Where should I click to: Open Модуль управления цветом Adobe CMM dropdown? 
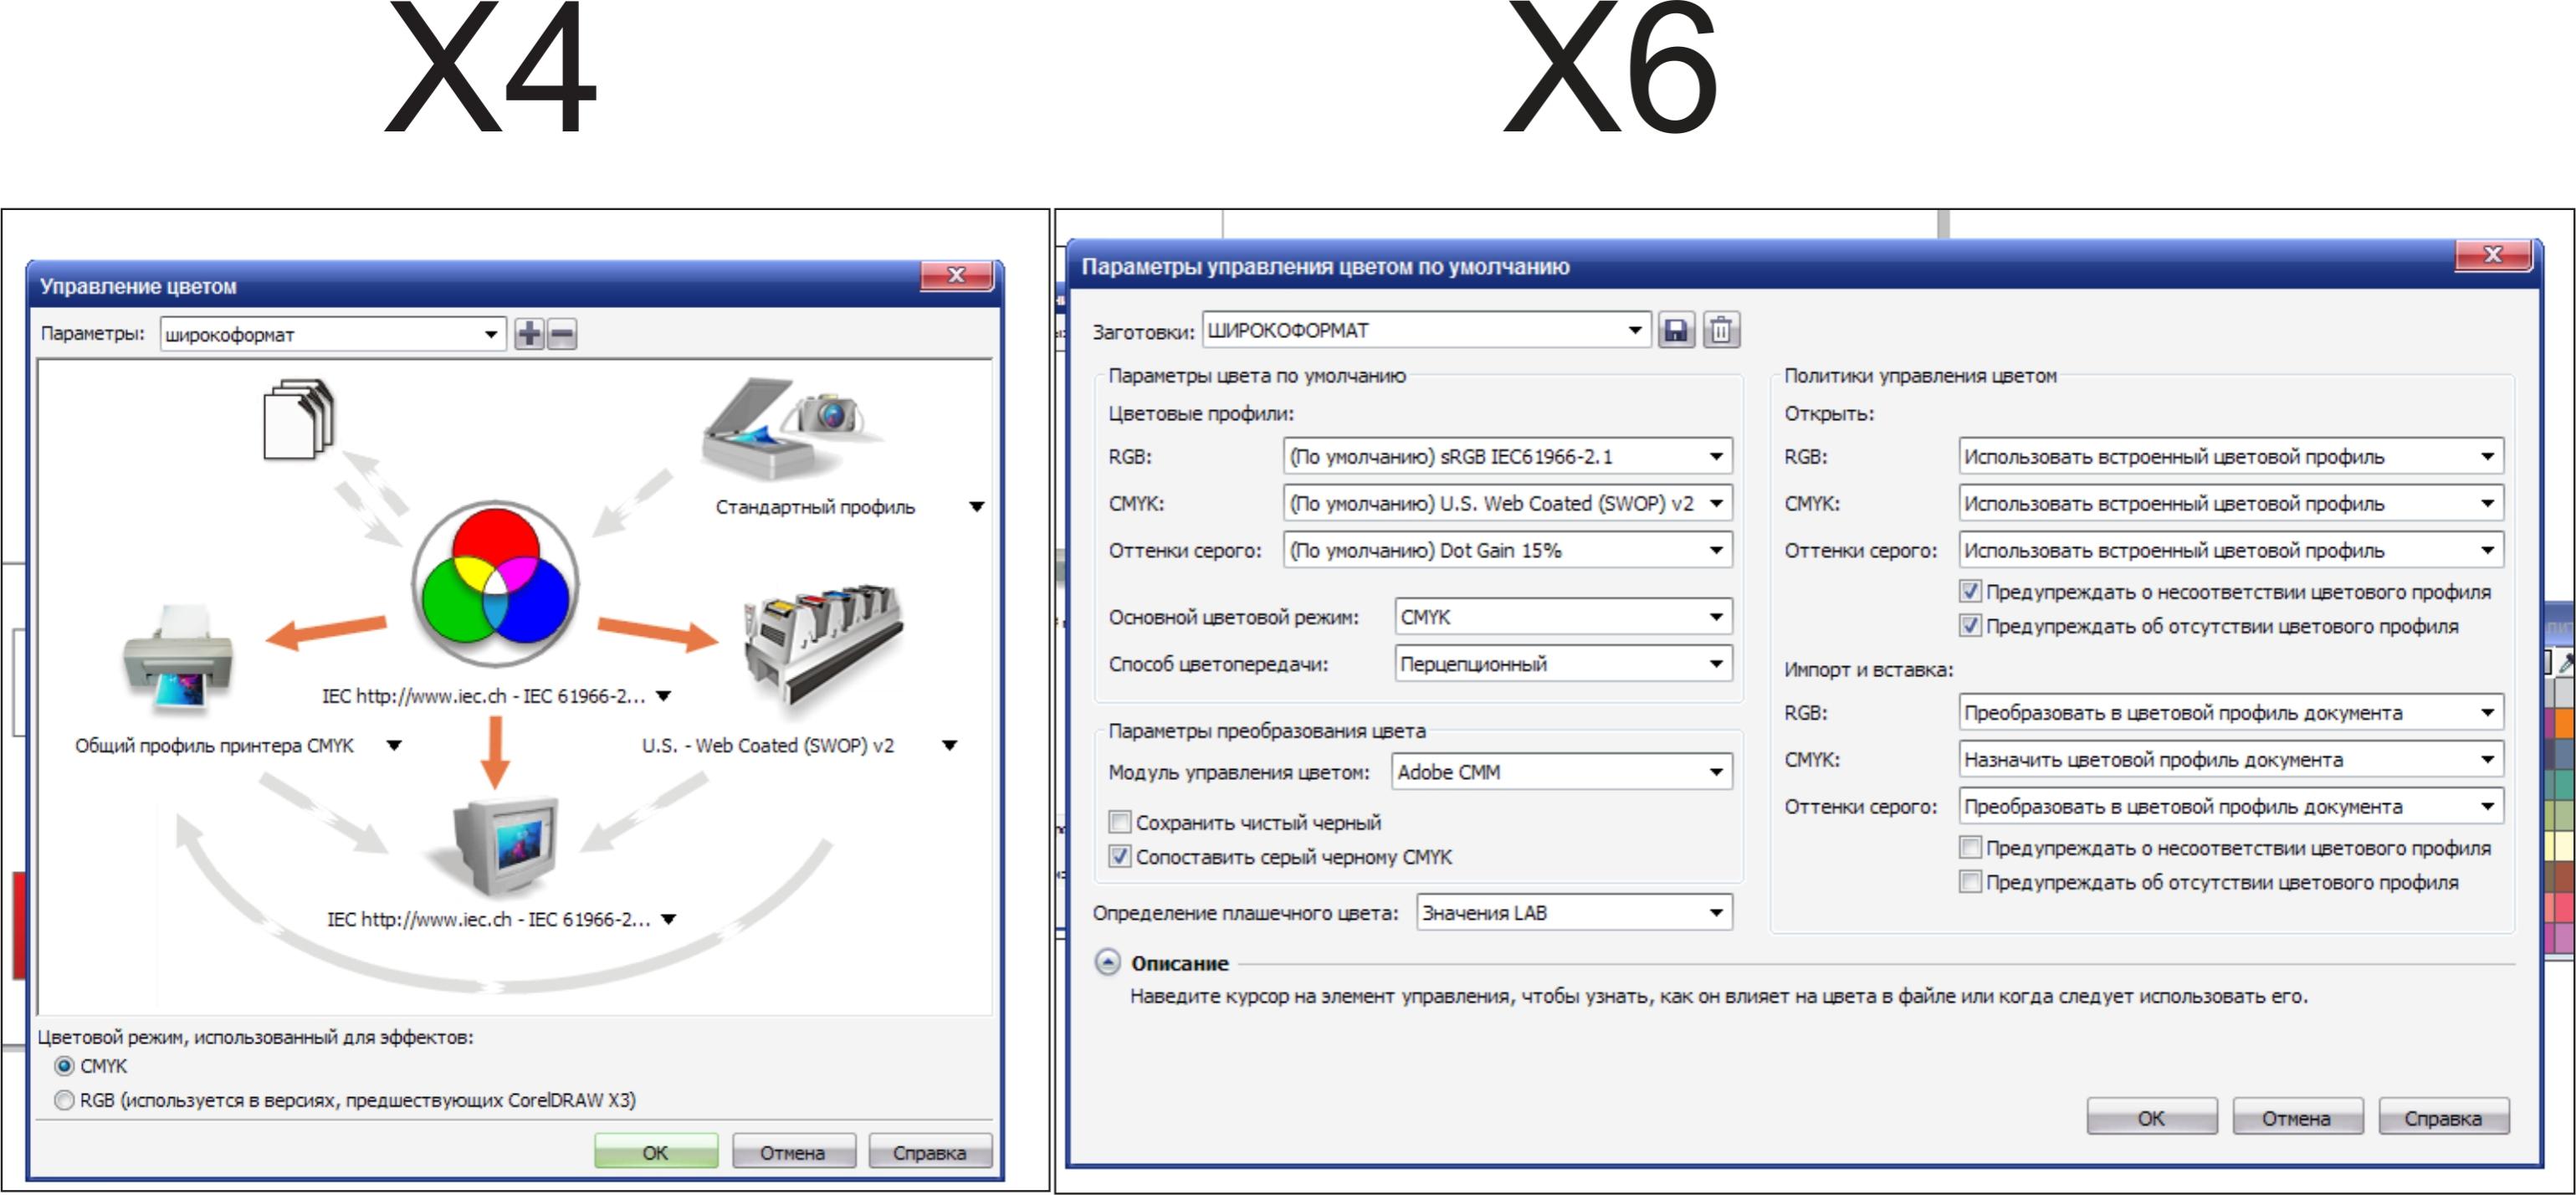1562,772
